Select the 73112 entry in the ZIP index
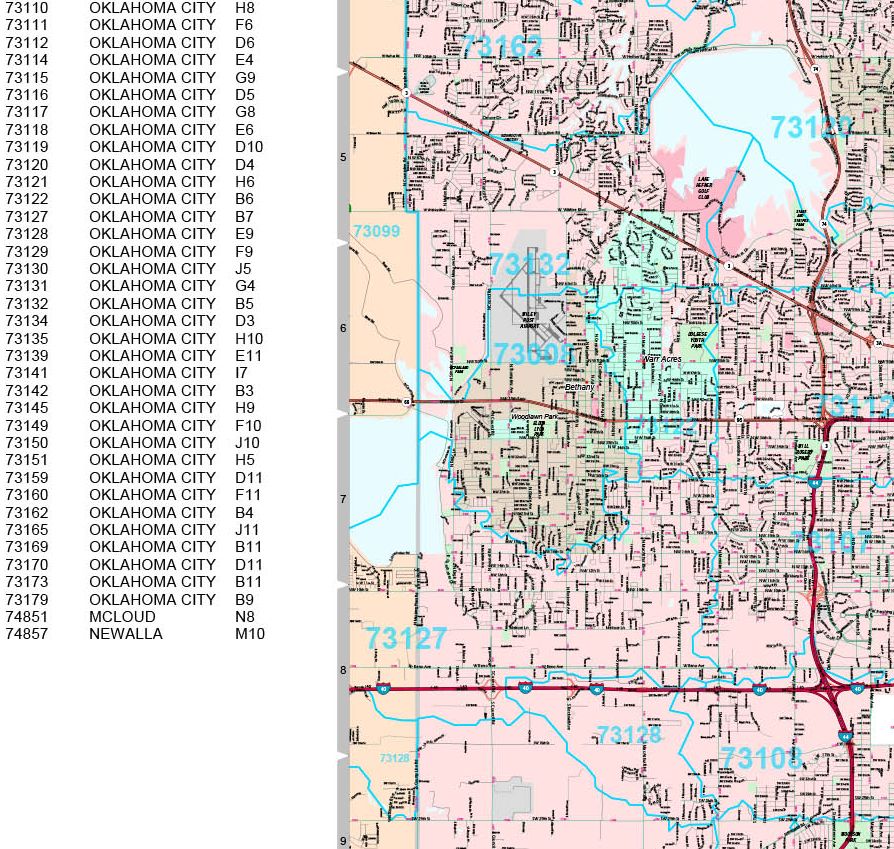Image resolution: width=894 pixels, height=849 pixels. pyautogui.click(x=27, y=43)
